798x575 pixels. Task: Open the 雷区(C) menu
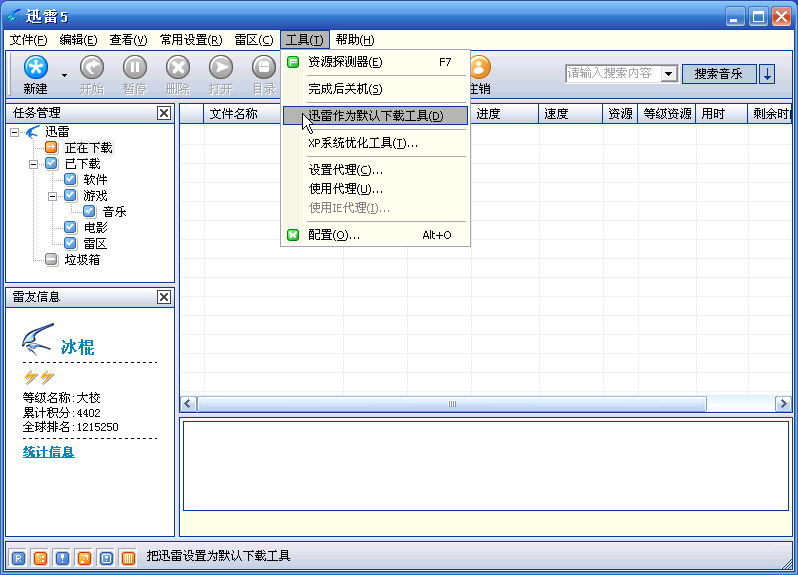coord(253,40)
